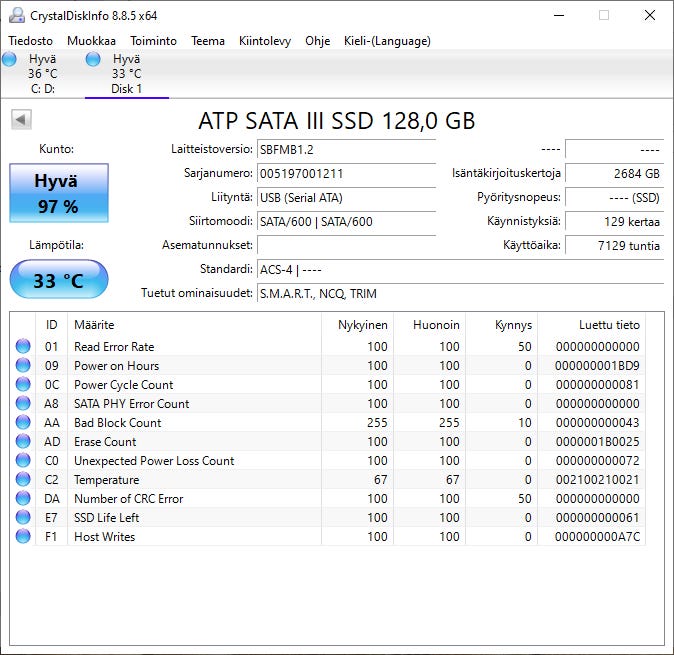The height and width of the screenshot is (655, 674).
Task: Click status orb for SSD Life Left
Action: coord(23,518)
